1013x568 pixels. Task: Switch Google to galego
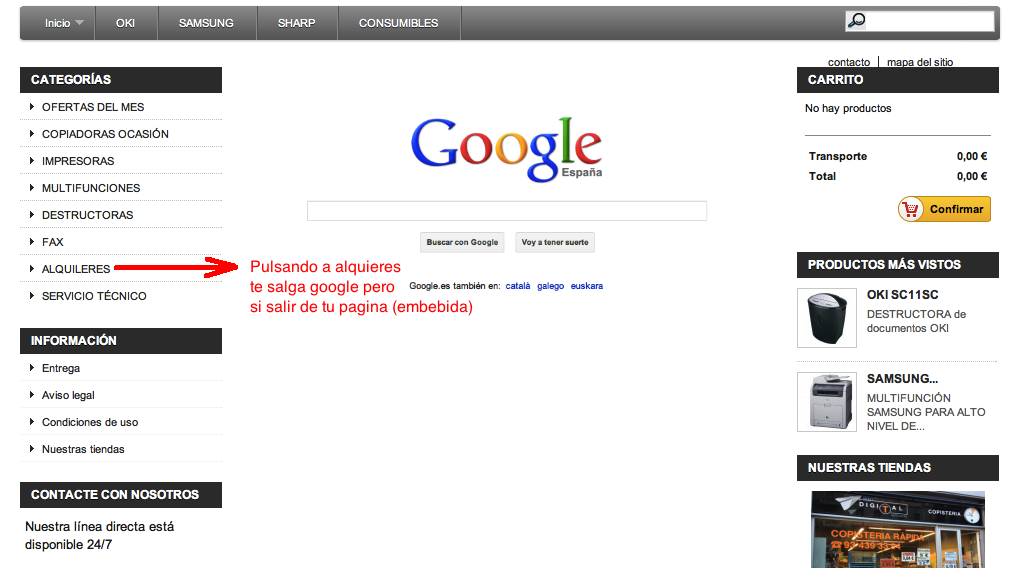pos(550,286)
